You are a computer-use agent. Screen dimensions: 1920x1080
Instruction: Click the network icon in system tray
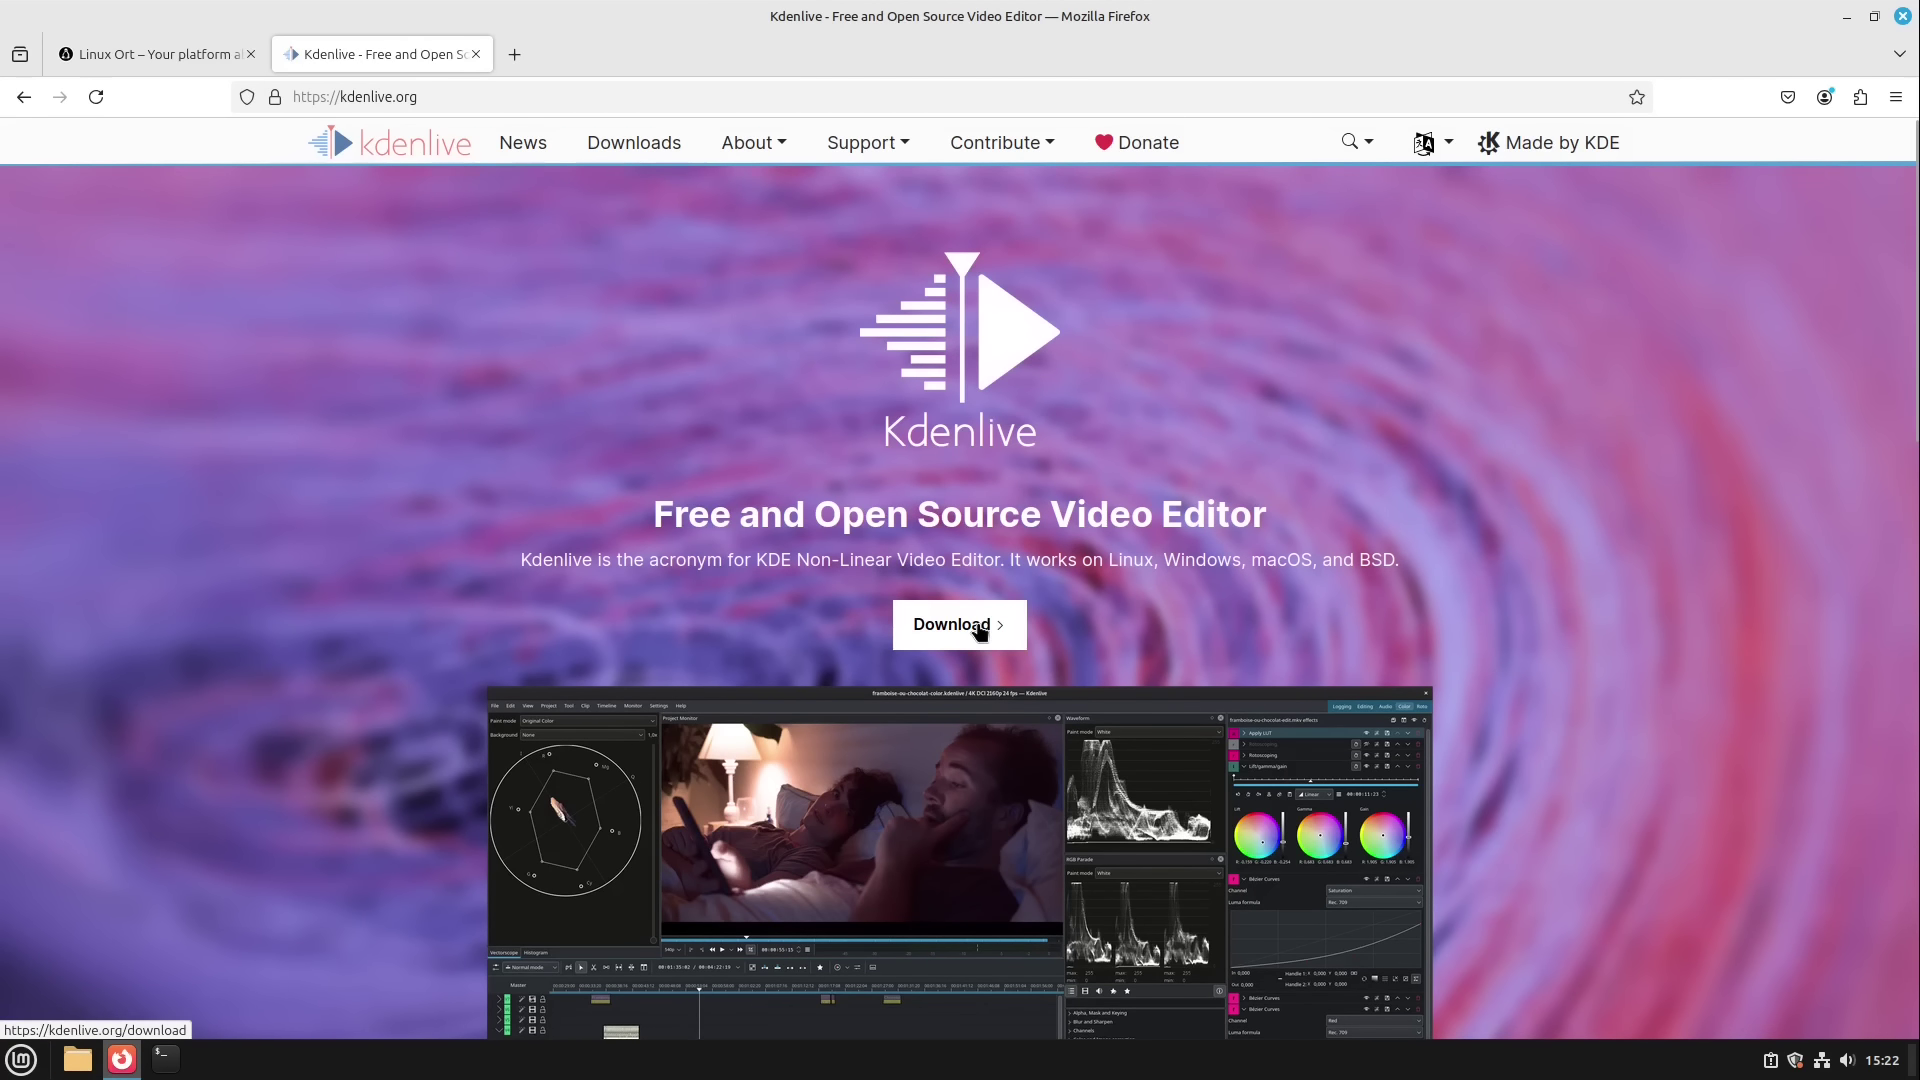1821,1060
